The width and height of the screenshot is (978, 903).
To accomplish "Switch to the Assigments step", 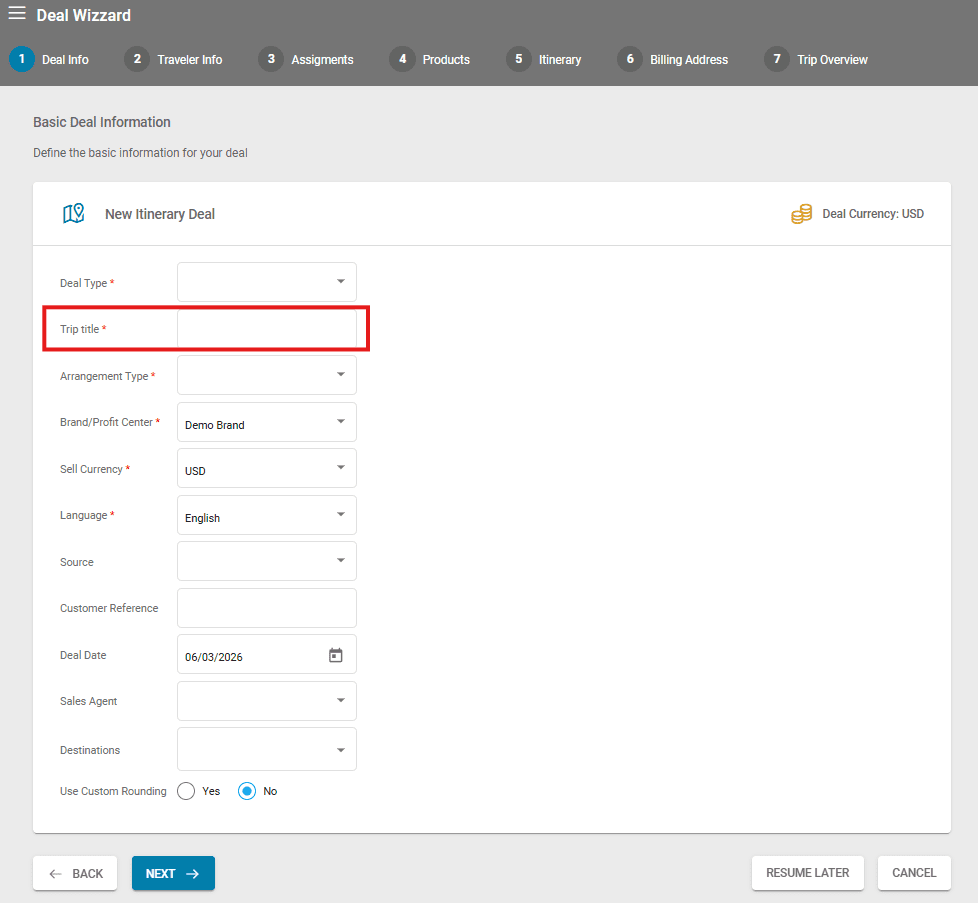I will (x=322, y=60).
